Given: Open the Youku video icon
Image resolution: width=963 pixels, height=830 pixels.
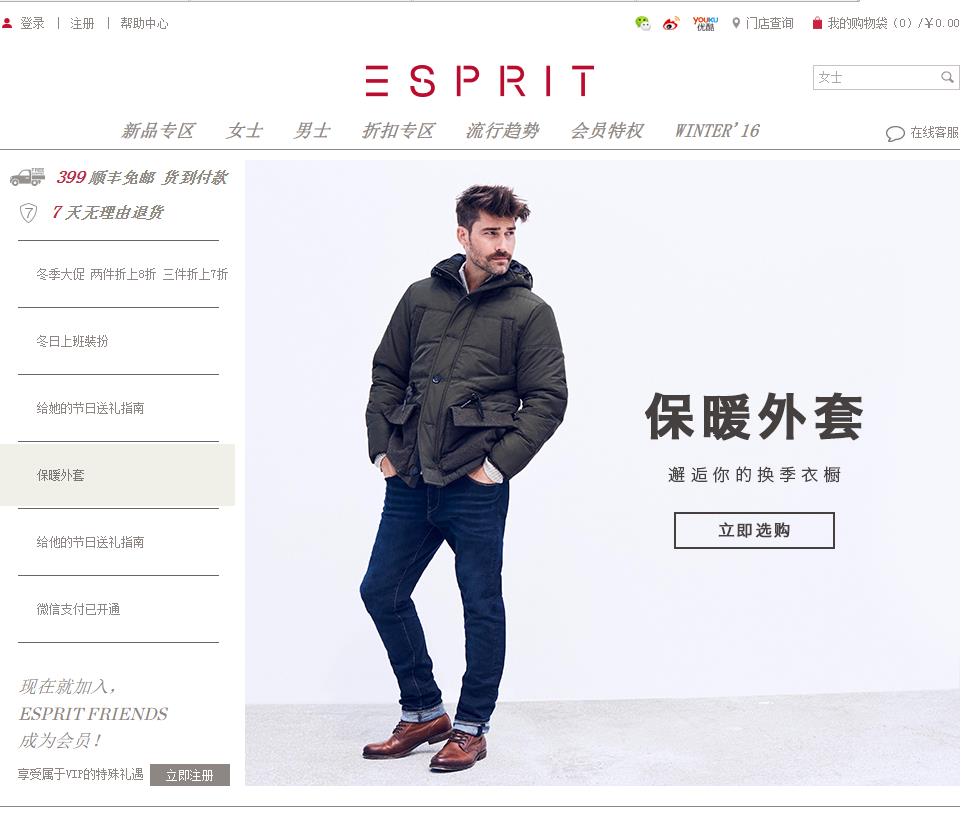Looking at the screenshot, I should [704, 23].
